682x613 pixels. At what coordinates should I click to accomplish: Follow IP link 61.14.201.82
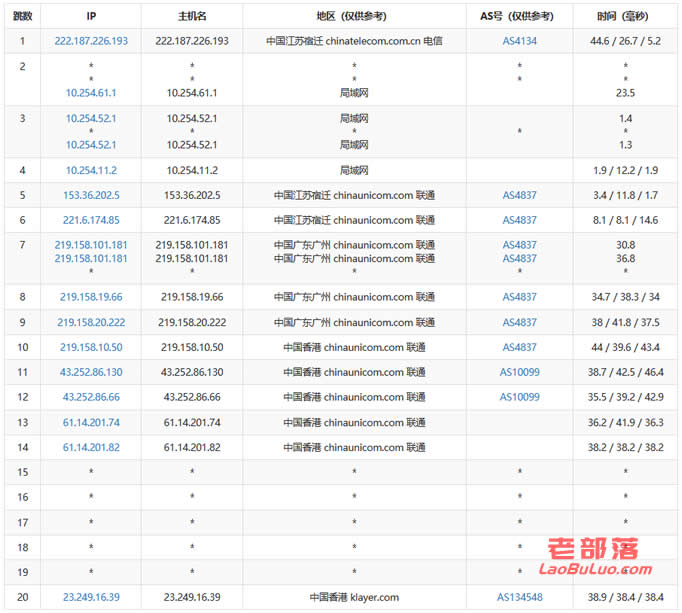91,447
